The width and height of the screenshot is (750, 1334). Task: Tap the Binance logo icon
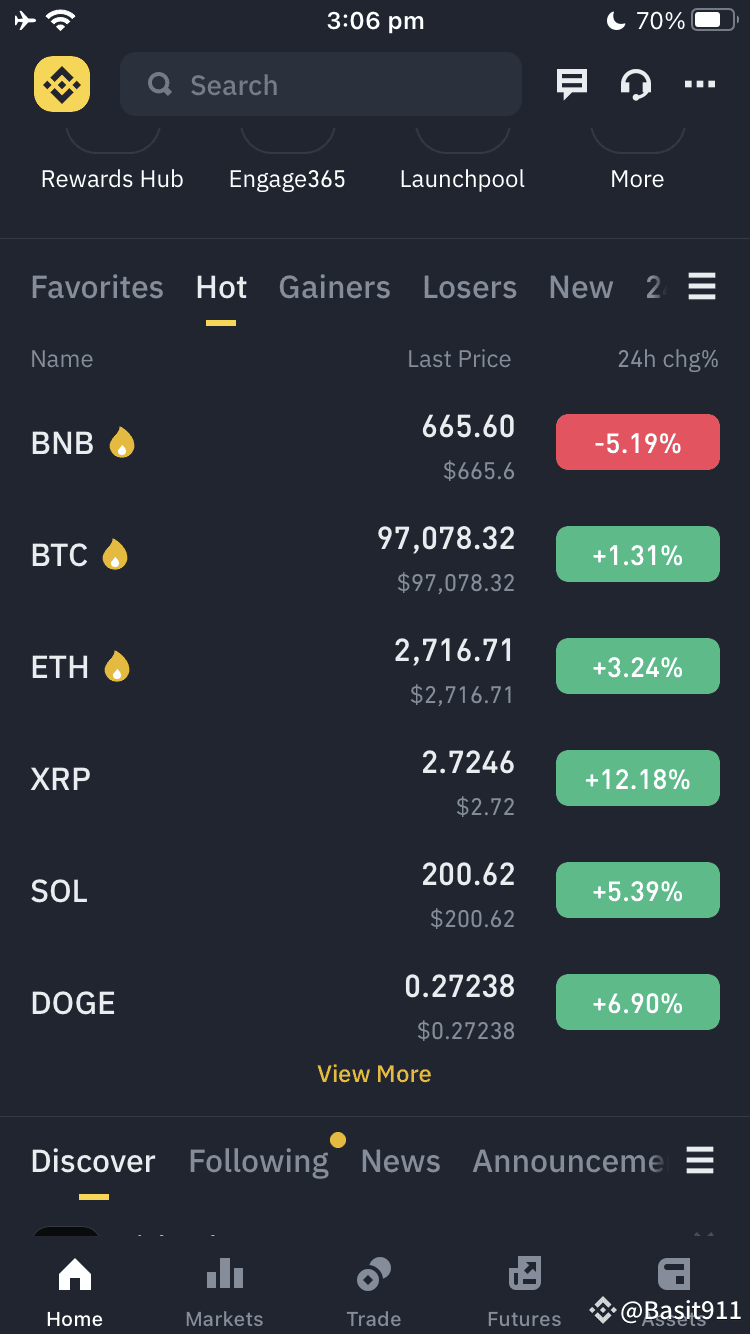point(62,84)
